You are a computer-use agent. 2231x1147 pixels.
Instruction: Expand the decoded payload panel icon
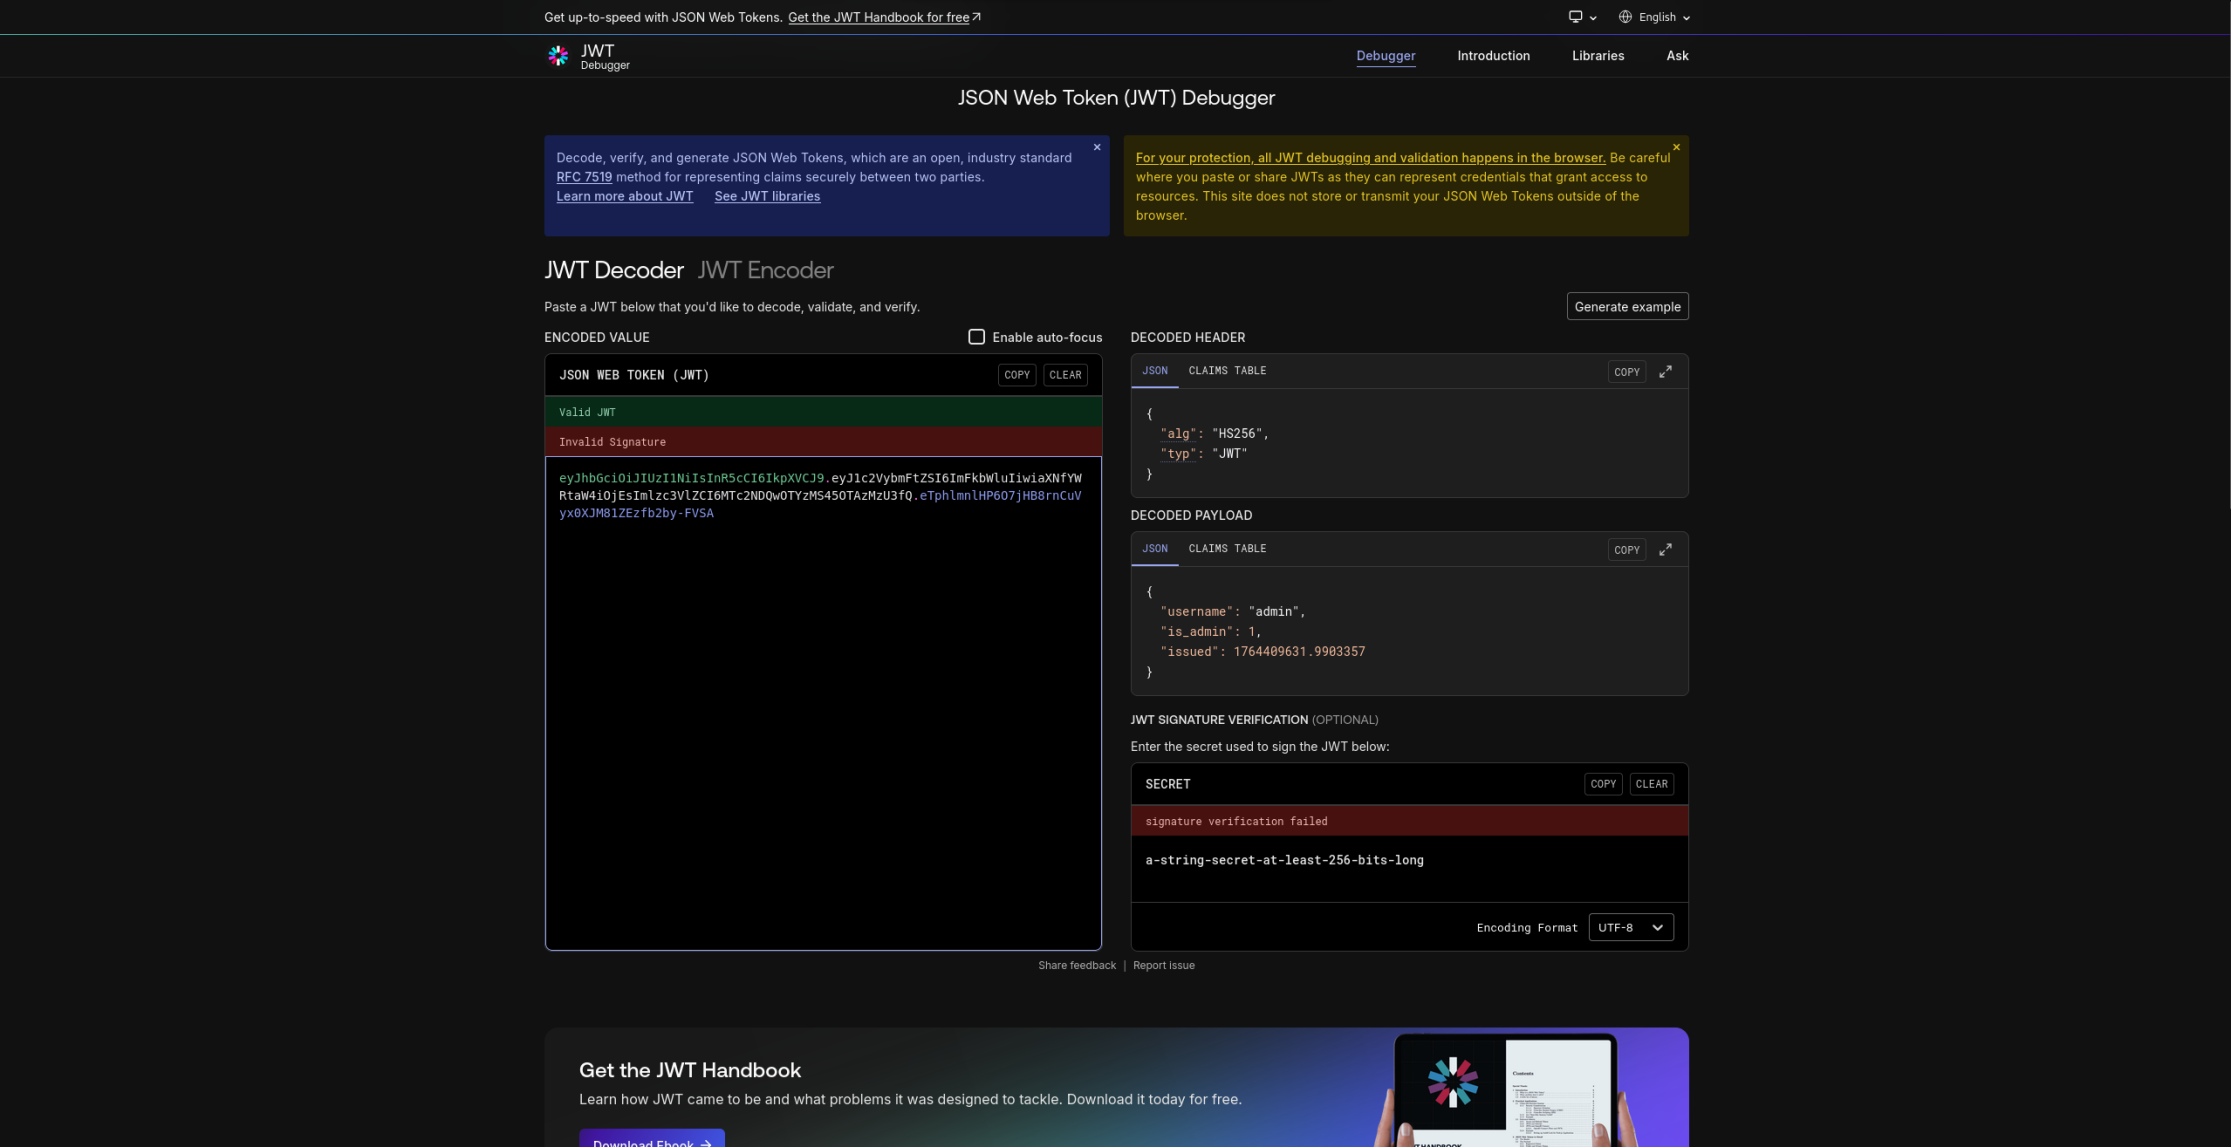1665,550
